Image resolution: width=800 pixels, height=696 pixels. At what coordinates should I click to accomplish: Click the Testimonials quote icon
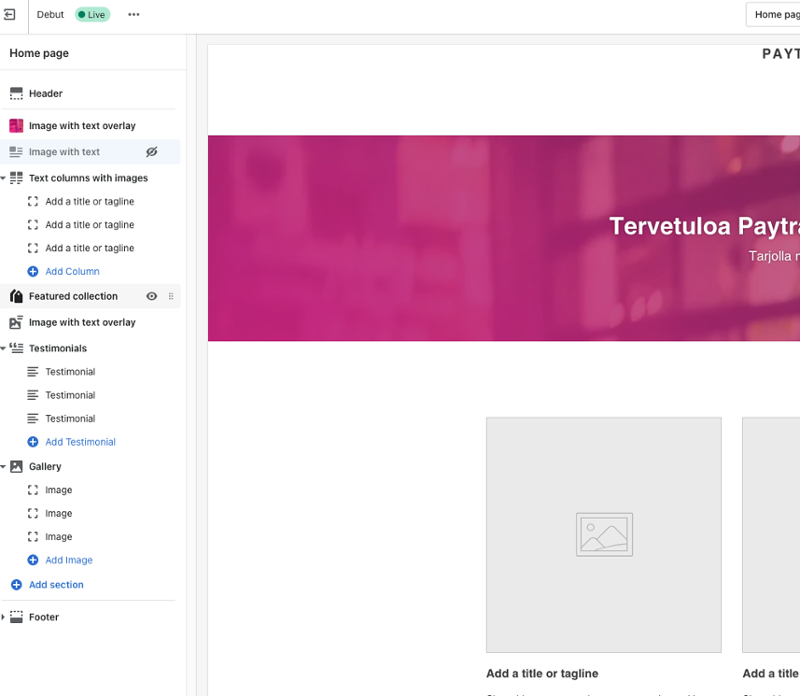point(16,348)
